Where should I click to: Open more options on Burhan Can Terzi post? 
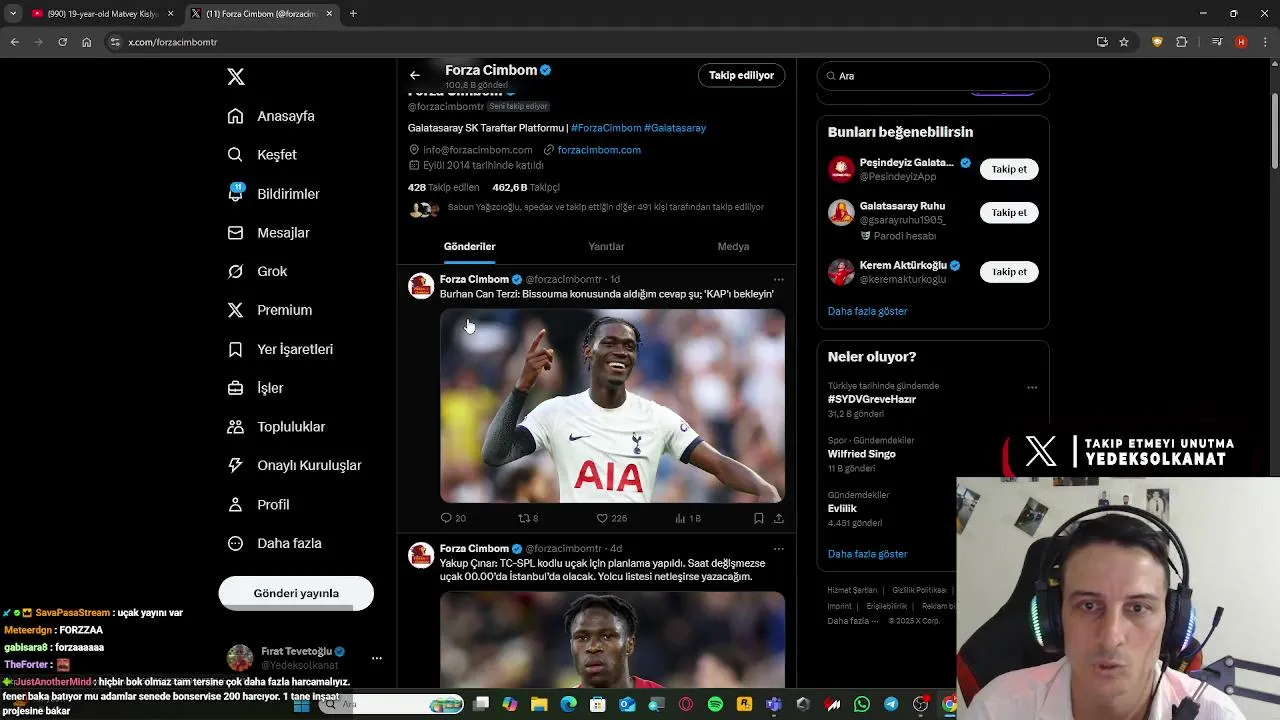pyautogui.click(x=779, y=280)
